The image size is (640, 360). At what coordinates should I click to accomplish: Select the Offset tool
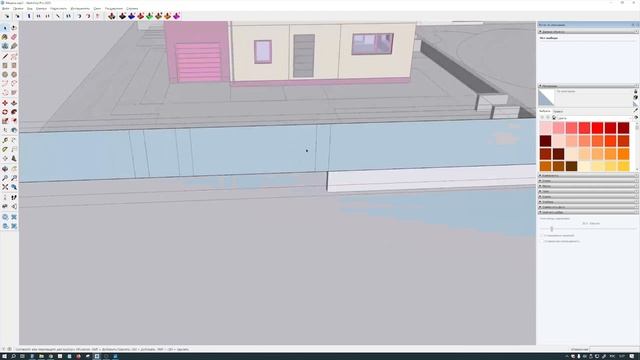pos(14,121)
